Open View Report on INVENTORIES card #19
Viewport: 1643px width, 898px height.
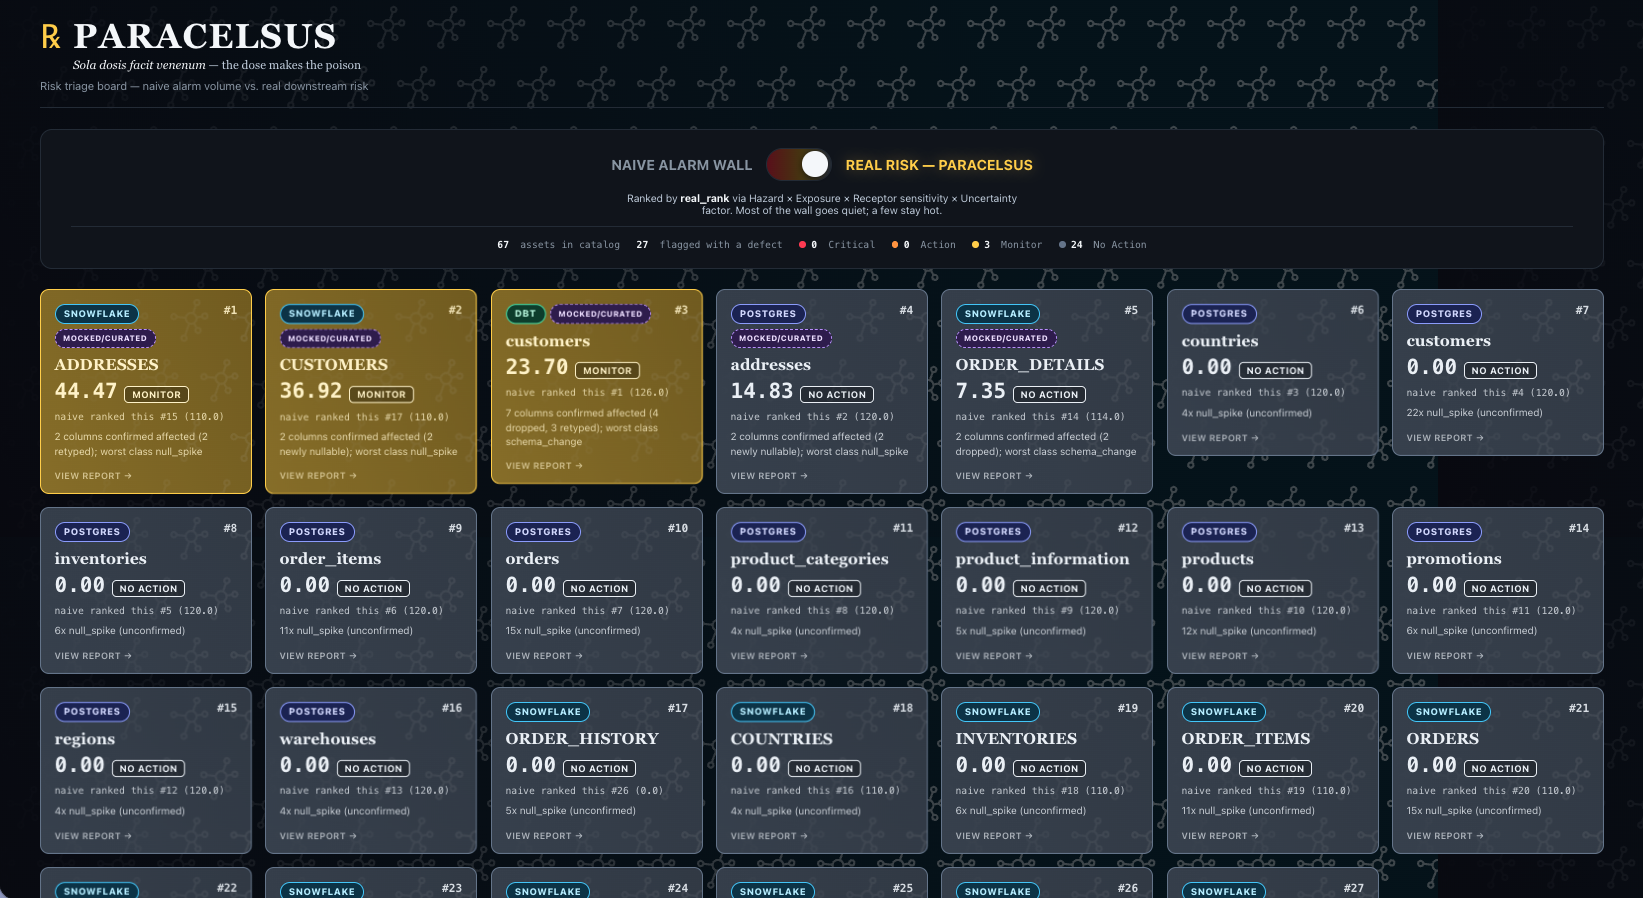tap(994, 836)
